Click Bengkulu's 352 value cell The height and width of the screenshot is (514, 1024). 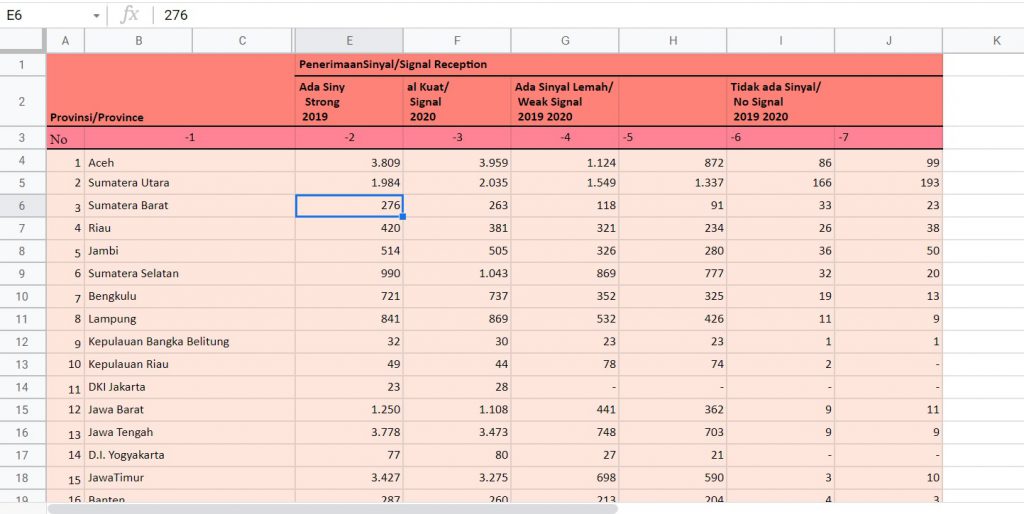tap(565, 296)
